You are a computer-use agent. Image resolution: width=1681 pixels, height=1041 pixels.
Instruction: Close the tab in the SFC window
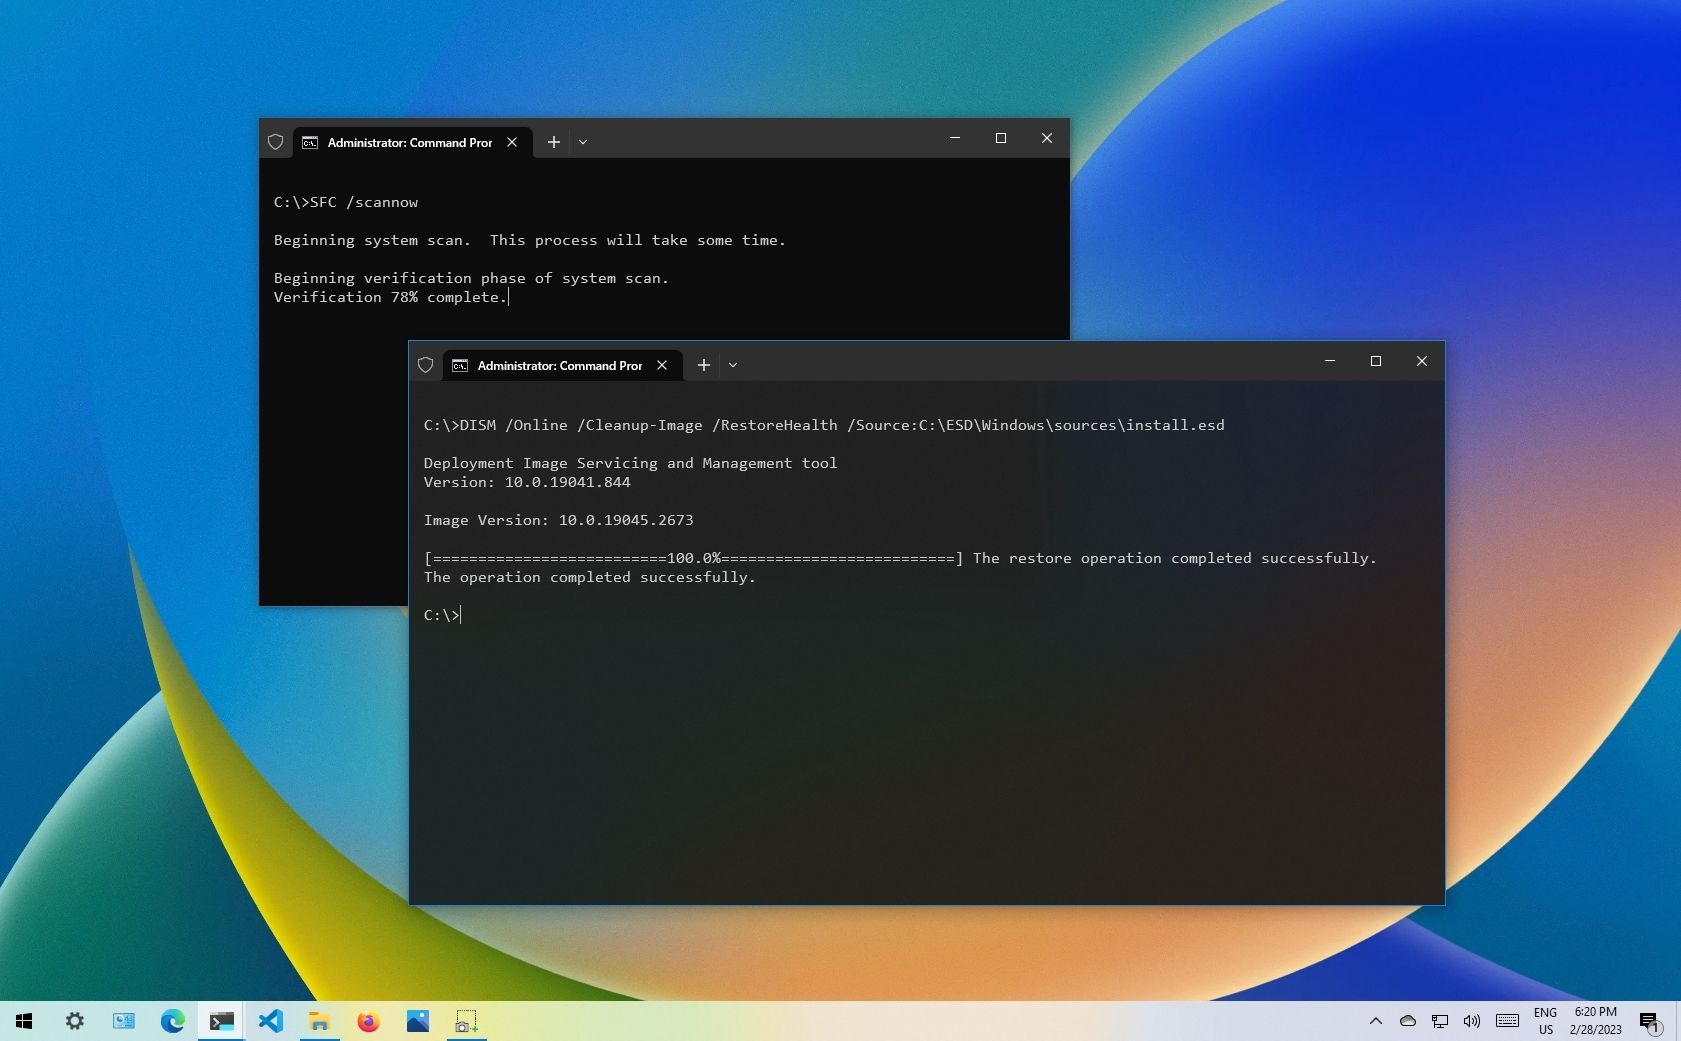512,142
